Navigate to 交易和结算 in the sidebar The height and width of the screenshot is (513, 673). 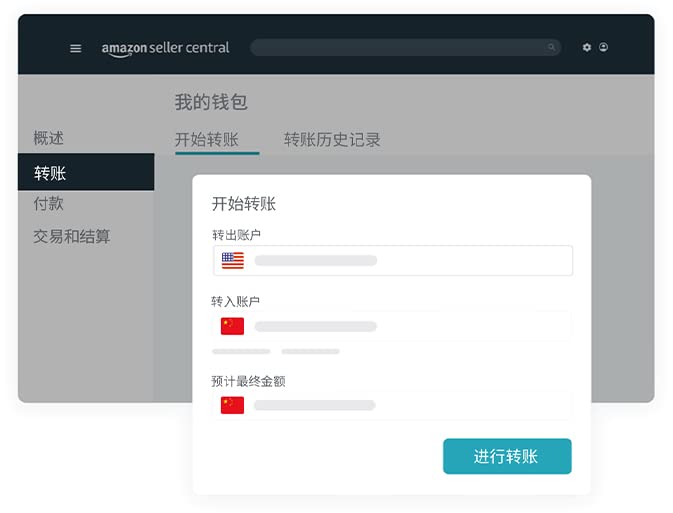coord(71,237)
